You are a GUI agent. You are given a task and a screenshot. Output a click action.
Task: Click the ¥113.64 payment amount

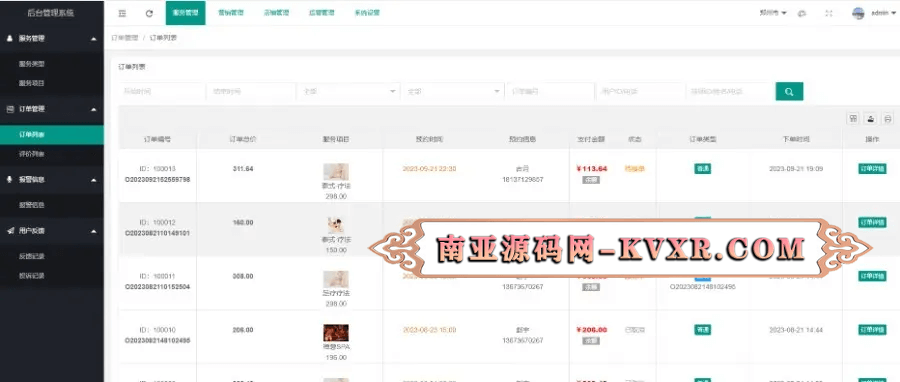pos(591,169)
